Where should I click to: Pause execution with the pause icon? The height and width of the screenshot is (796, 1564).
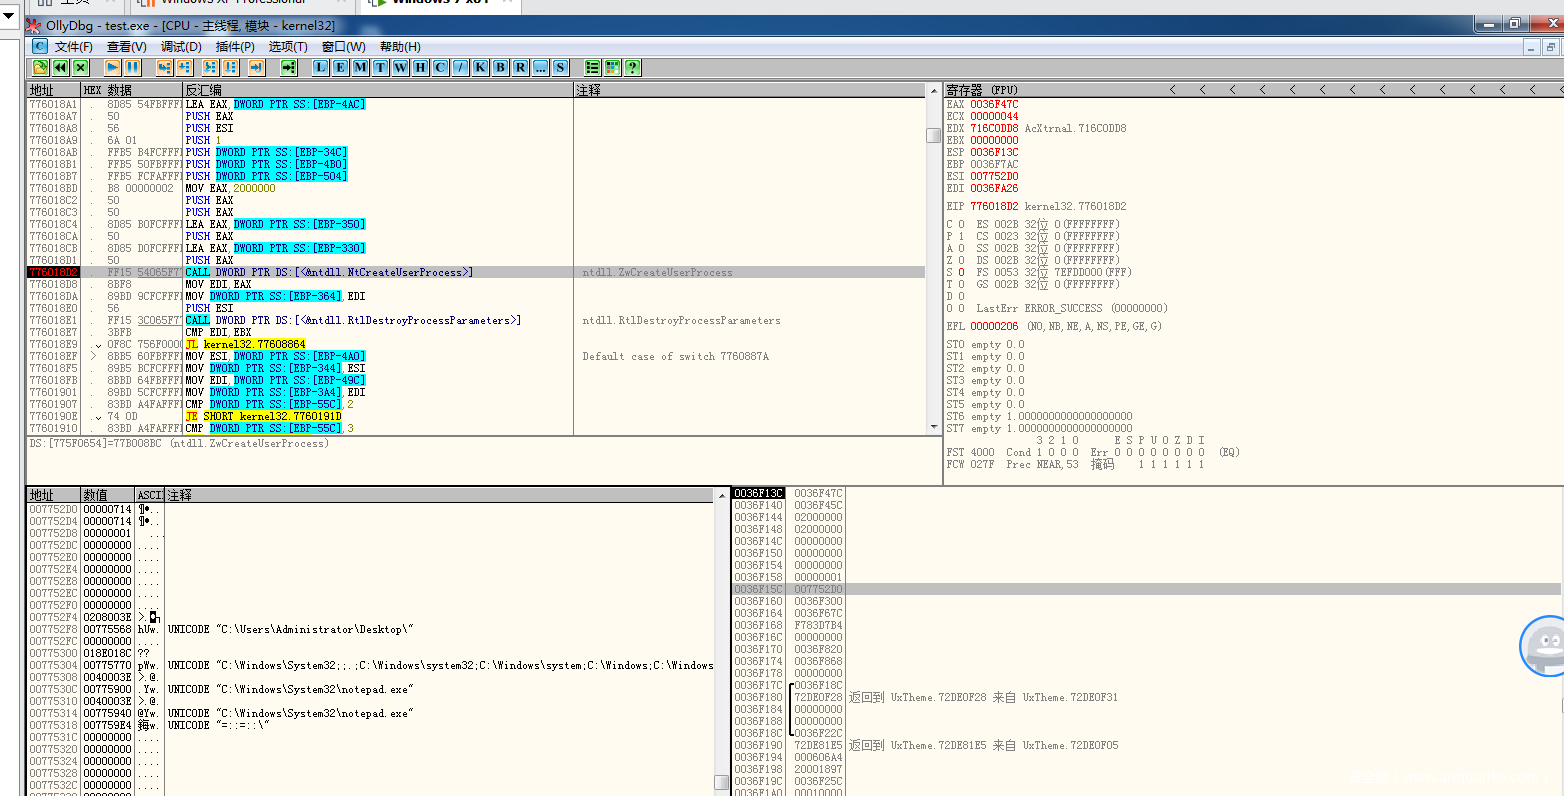click(132, 67)
